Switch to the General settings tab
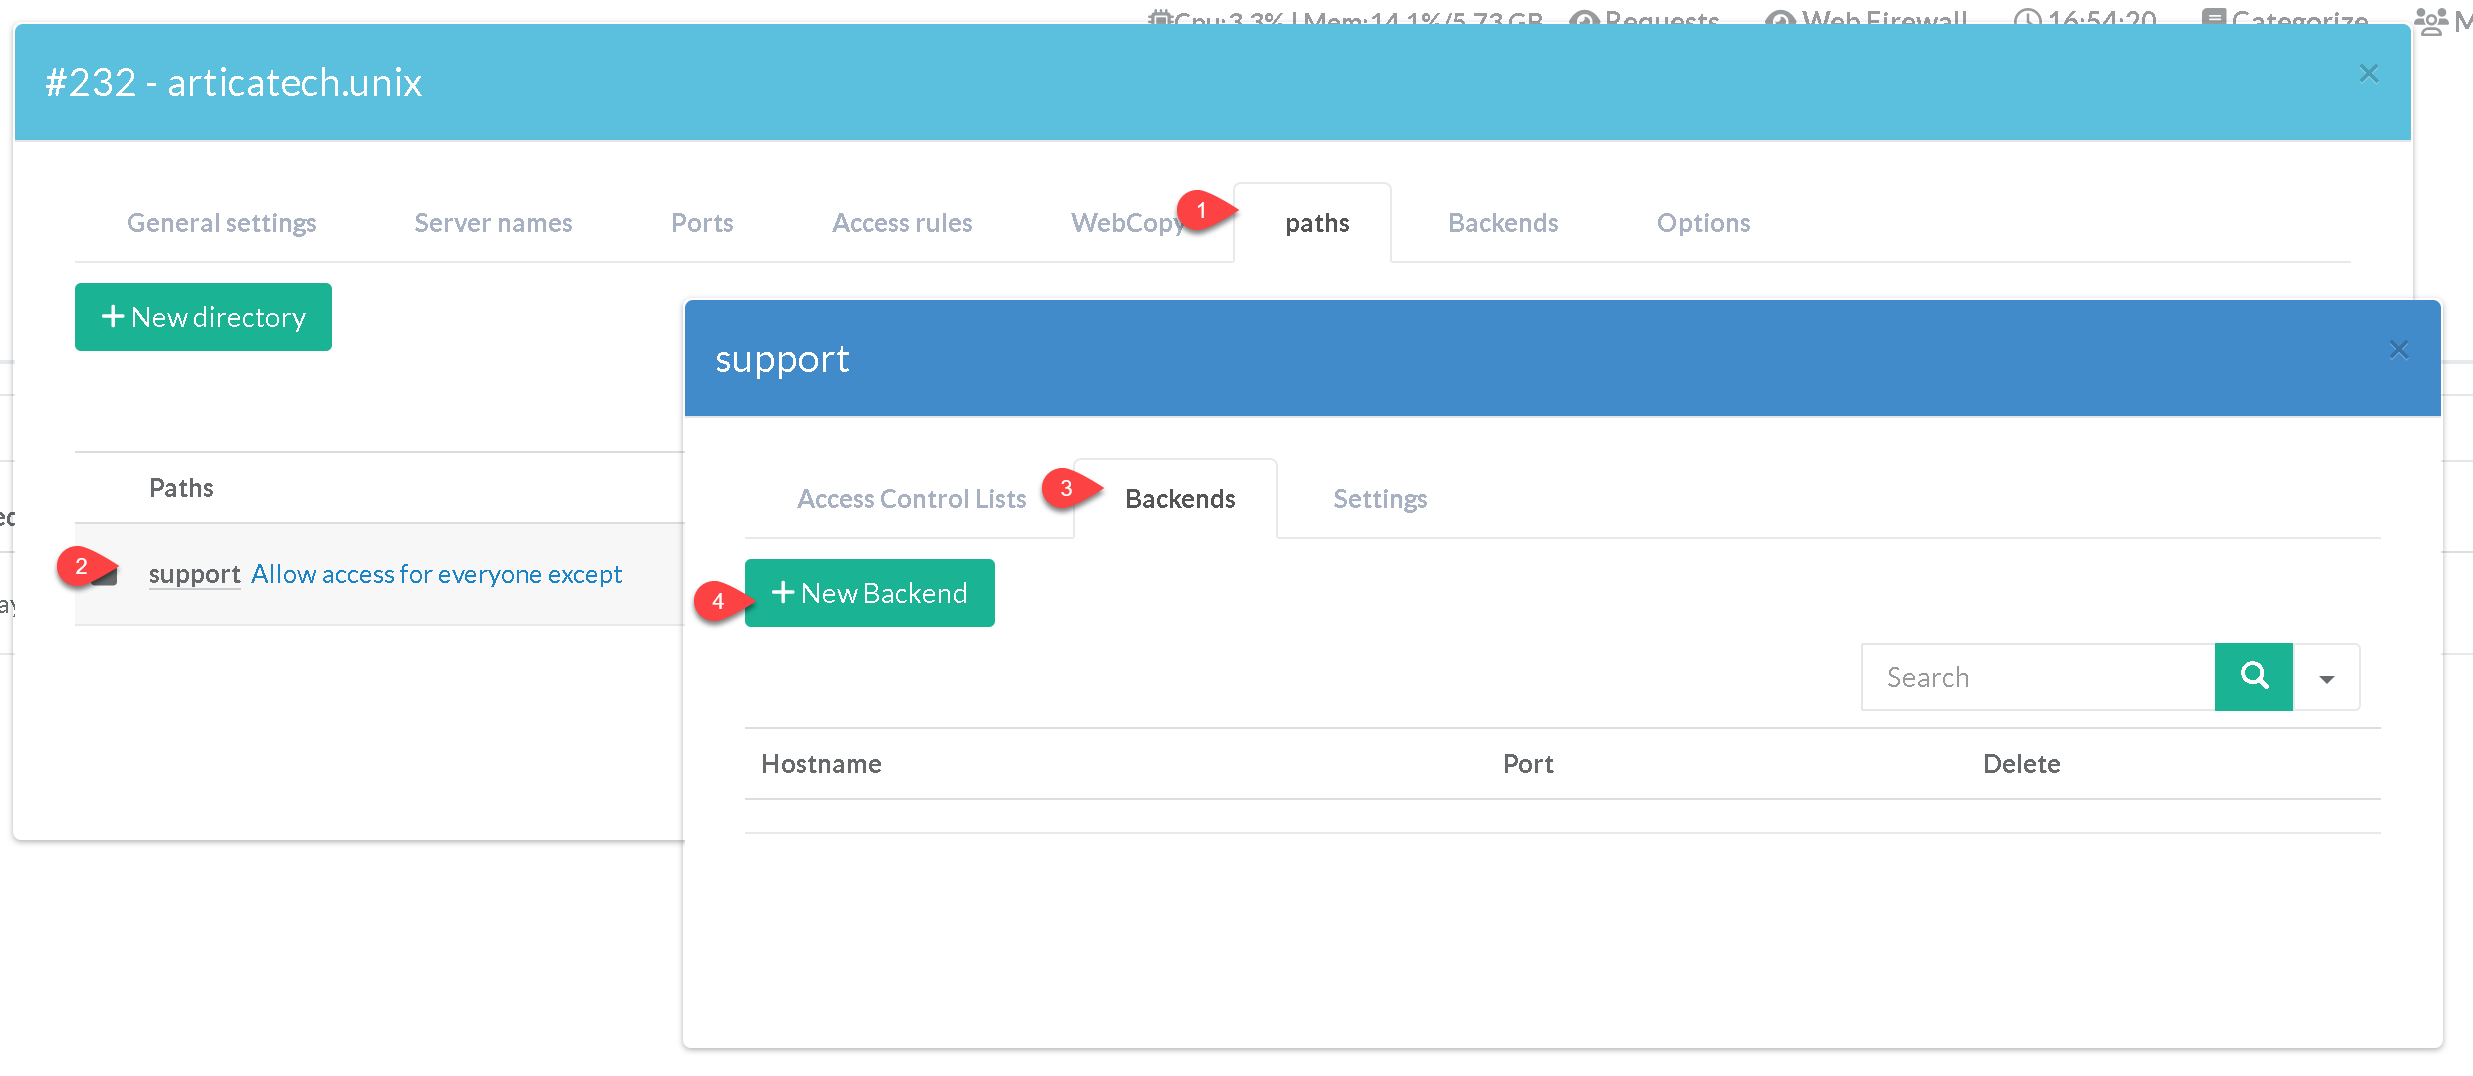The image size is (2473, 1076). [221, 223]
